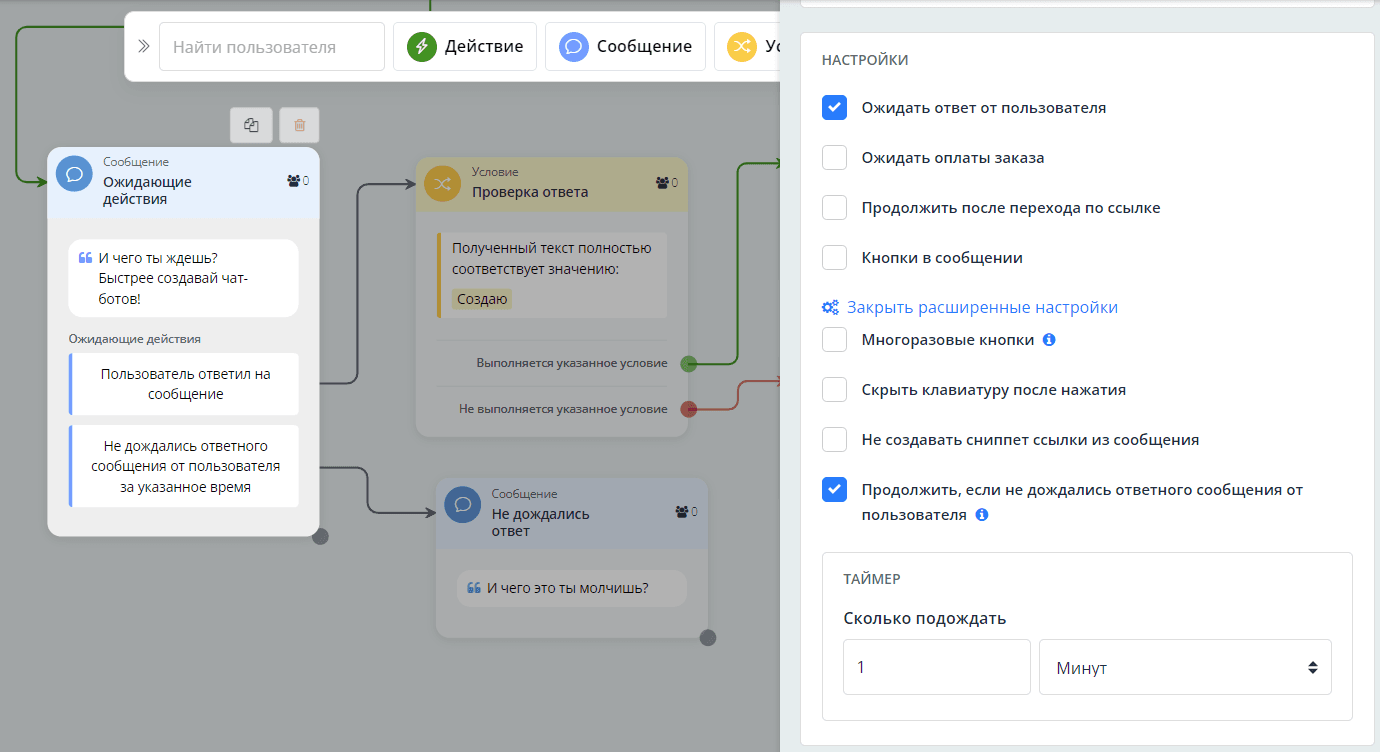Add a Действие block from toolbar

[x=464, y=47]
